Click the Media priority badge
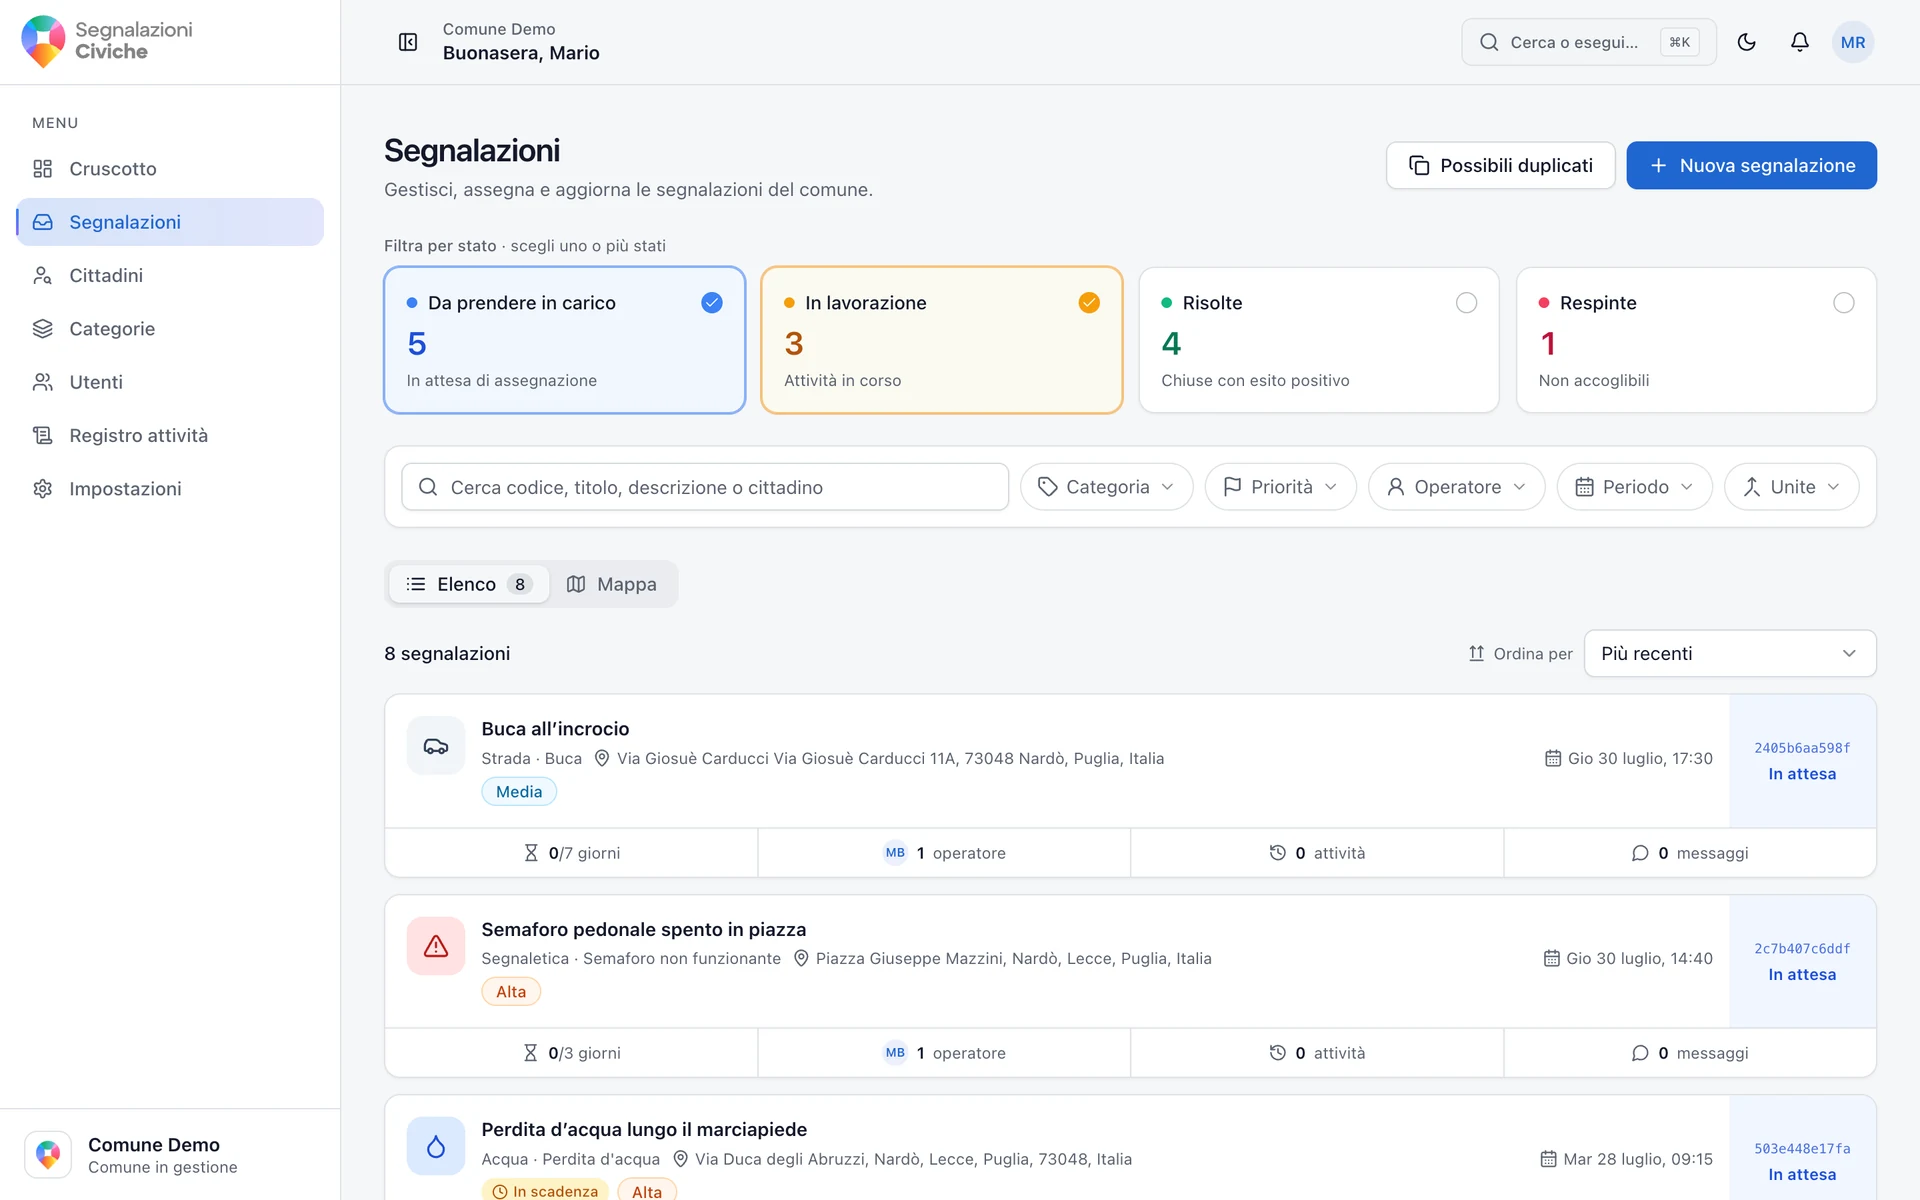The image size is (1920, 1200). click(519, 791)
